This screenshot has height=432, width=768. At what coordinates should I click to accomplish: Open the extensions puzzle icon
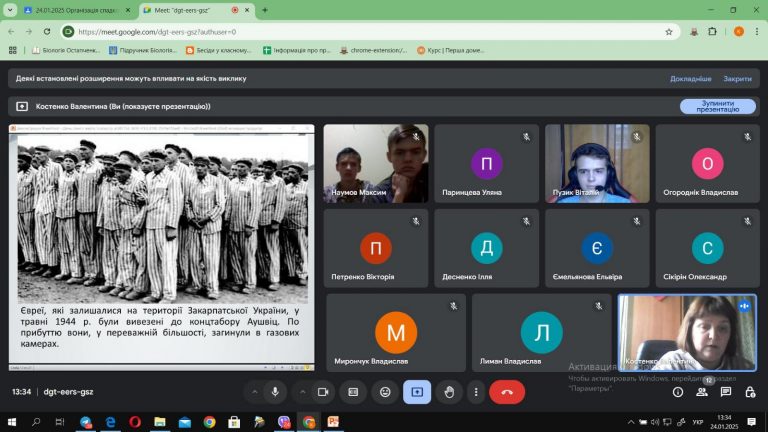point(713,32)
